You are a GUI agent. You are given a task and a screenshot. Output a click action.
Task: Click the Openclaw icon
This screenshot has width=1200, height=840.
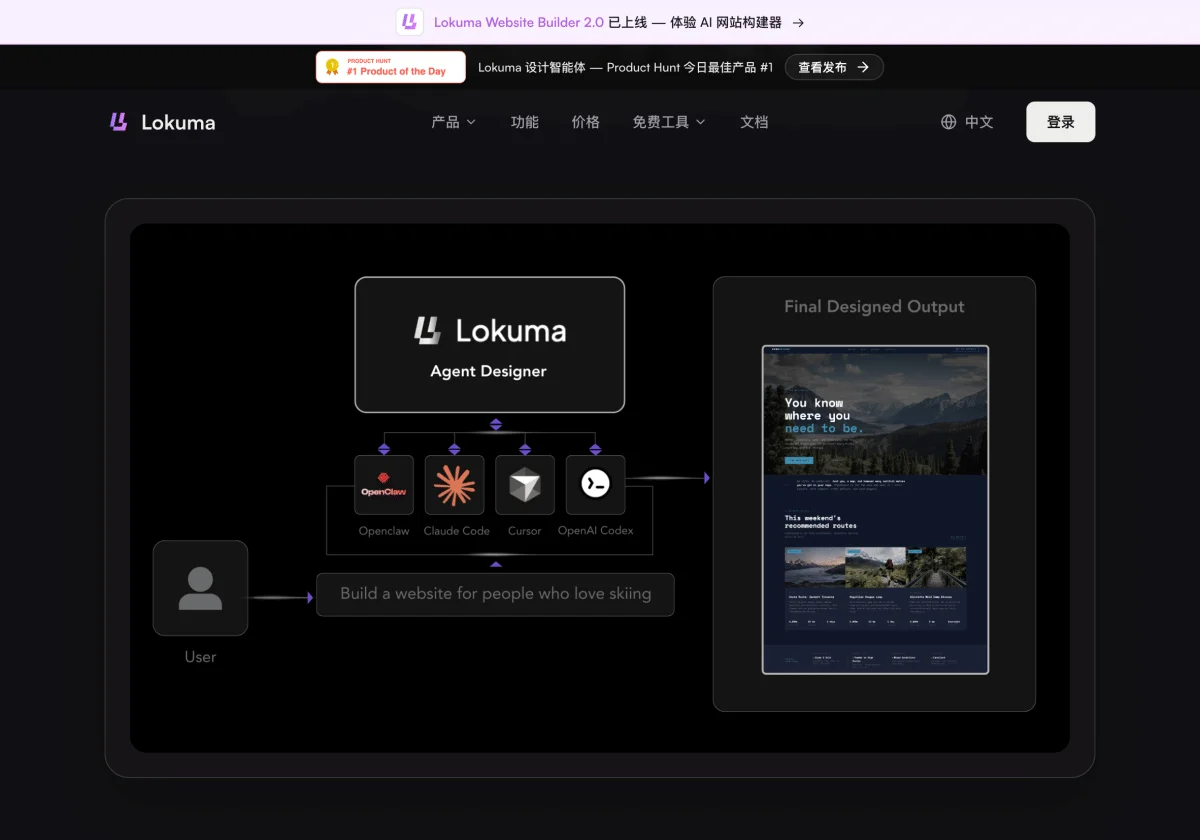[384, 485]
